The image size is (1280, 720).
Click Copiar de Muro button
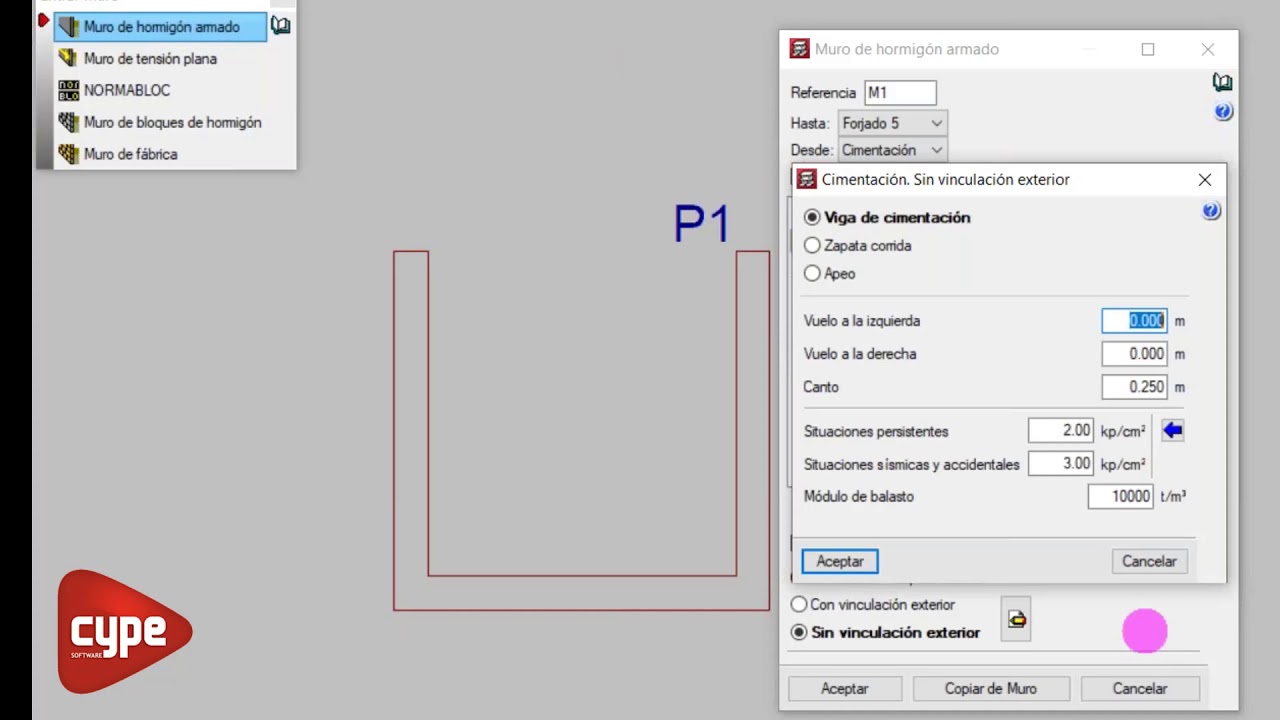(x=991, y=689)
